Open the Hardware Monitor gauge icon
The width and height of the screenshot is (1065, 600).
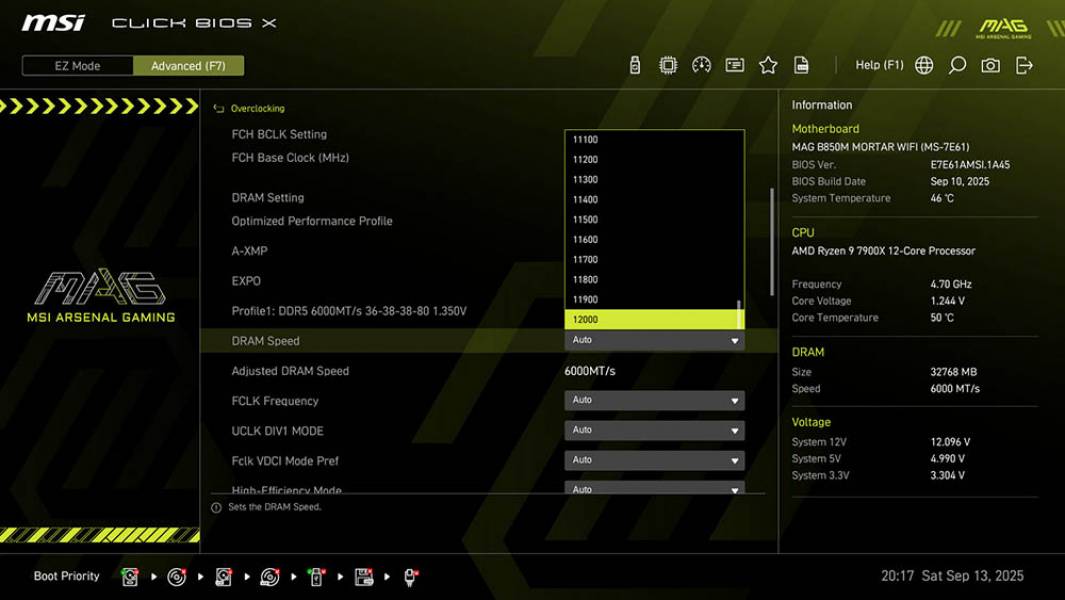pos(701,64)
